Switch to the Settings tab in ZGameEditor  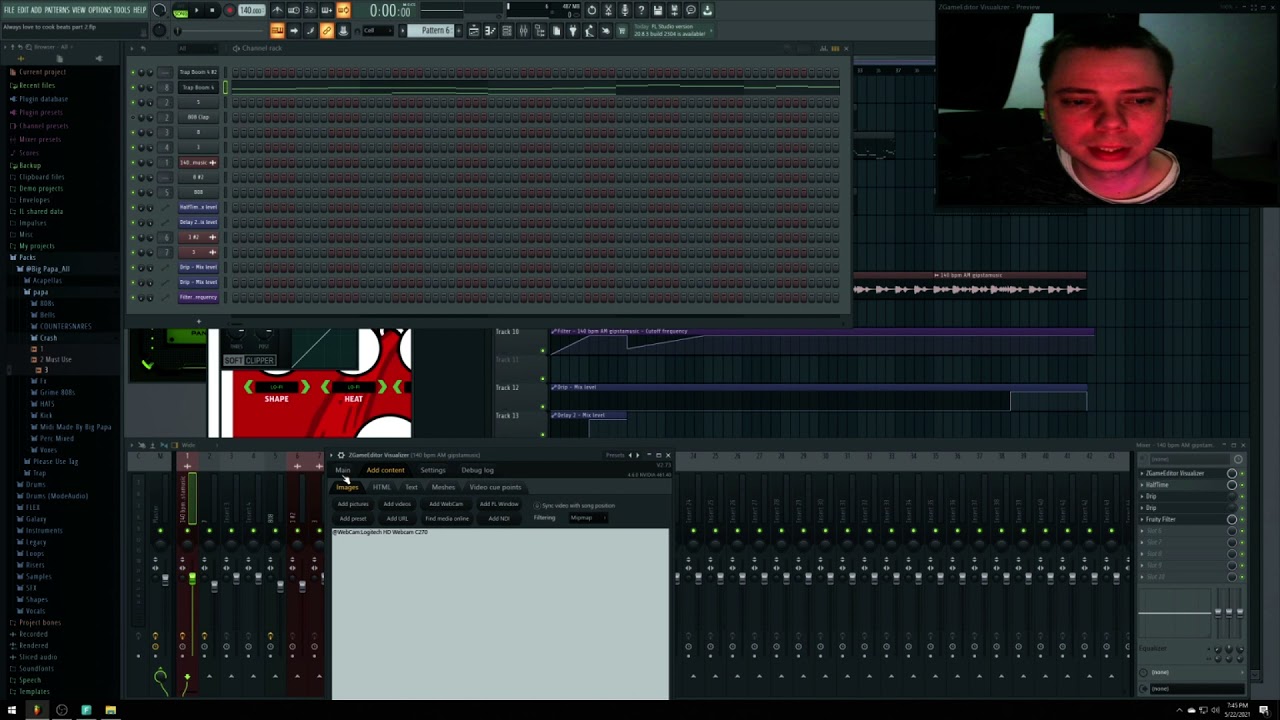(x=433, y=470)
